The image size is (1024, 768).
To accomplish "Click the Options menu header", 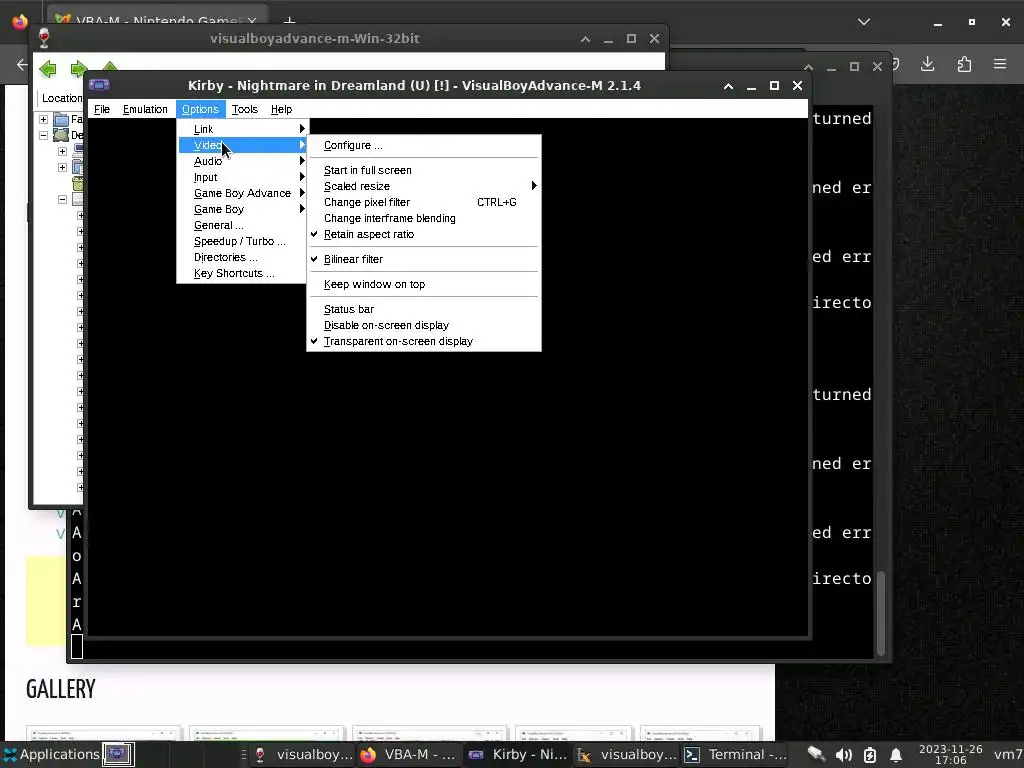I will pos(200,109).
